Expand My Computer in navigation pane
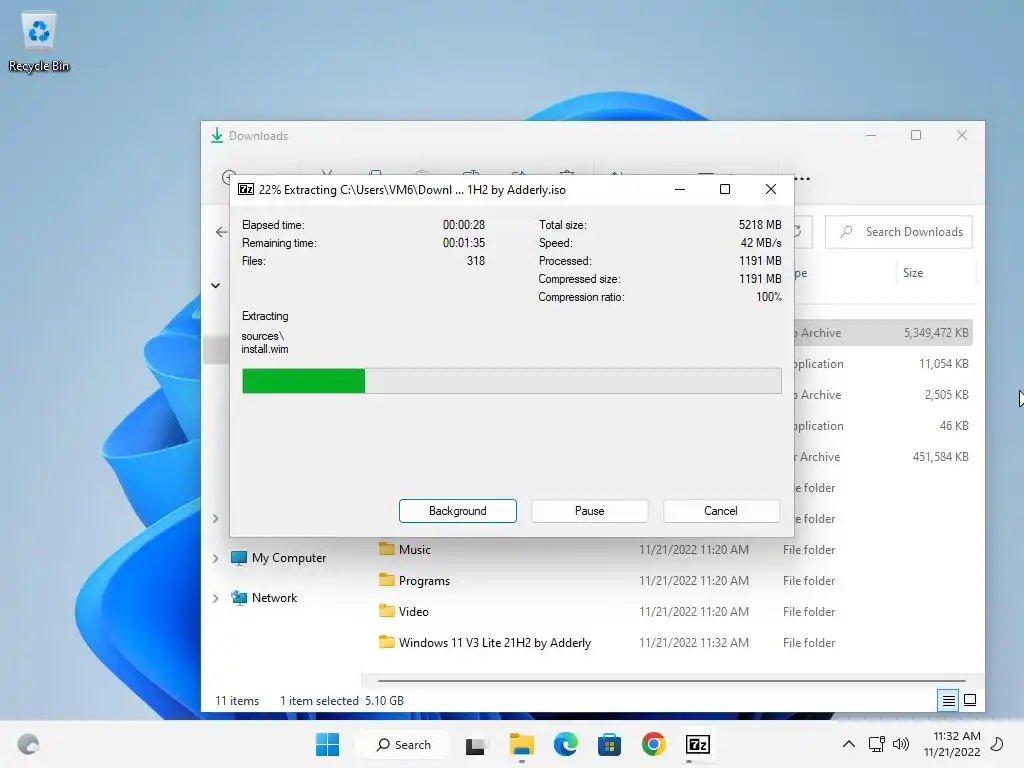1024x768 pixels. point(216,558)
